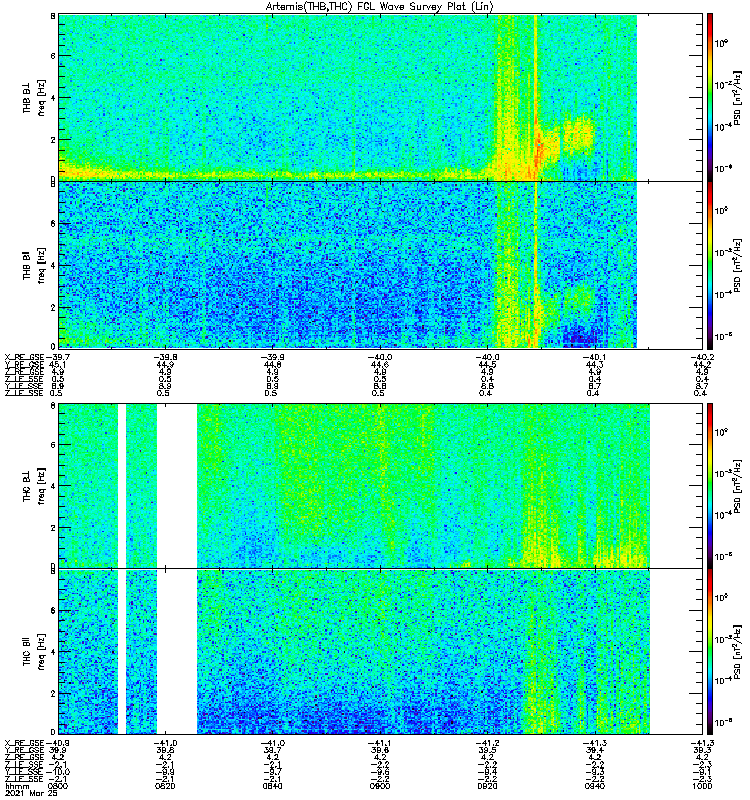The height and width of the screenshot is (800, 750).
Task: Click the Y_RE_GSE value 45.1
Action: coord(57,364)
